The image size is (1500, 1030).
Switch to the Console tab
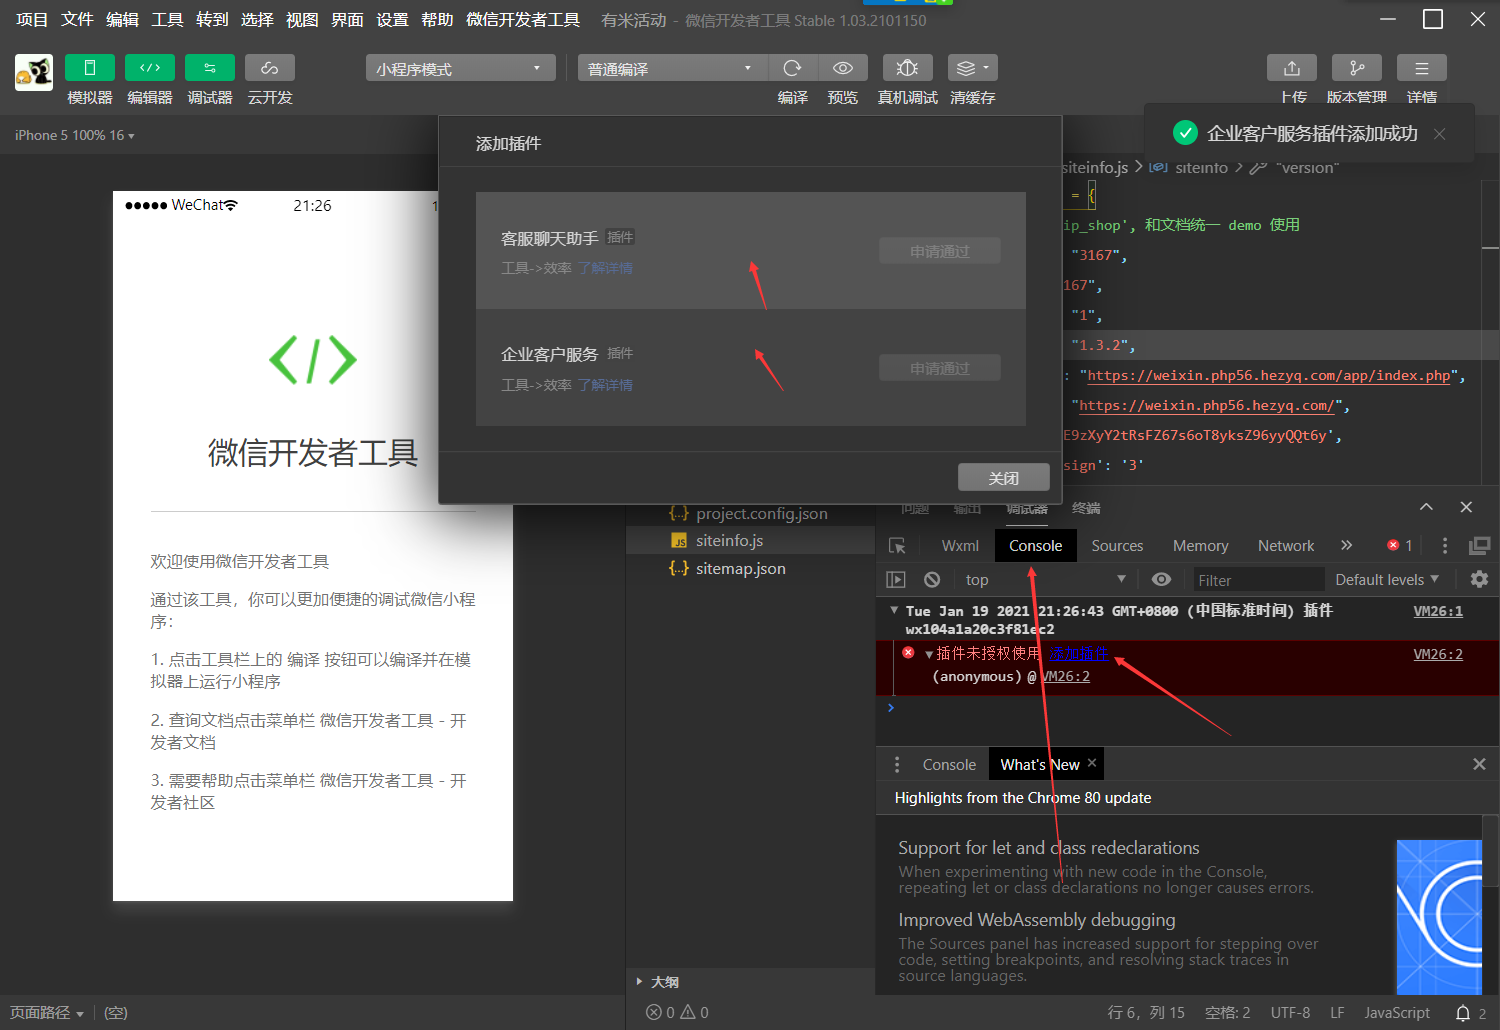1035,546
